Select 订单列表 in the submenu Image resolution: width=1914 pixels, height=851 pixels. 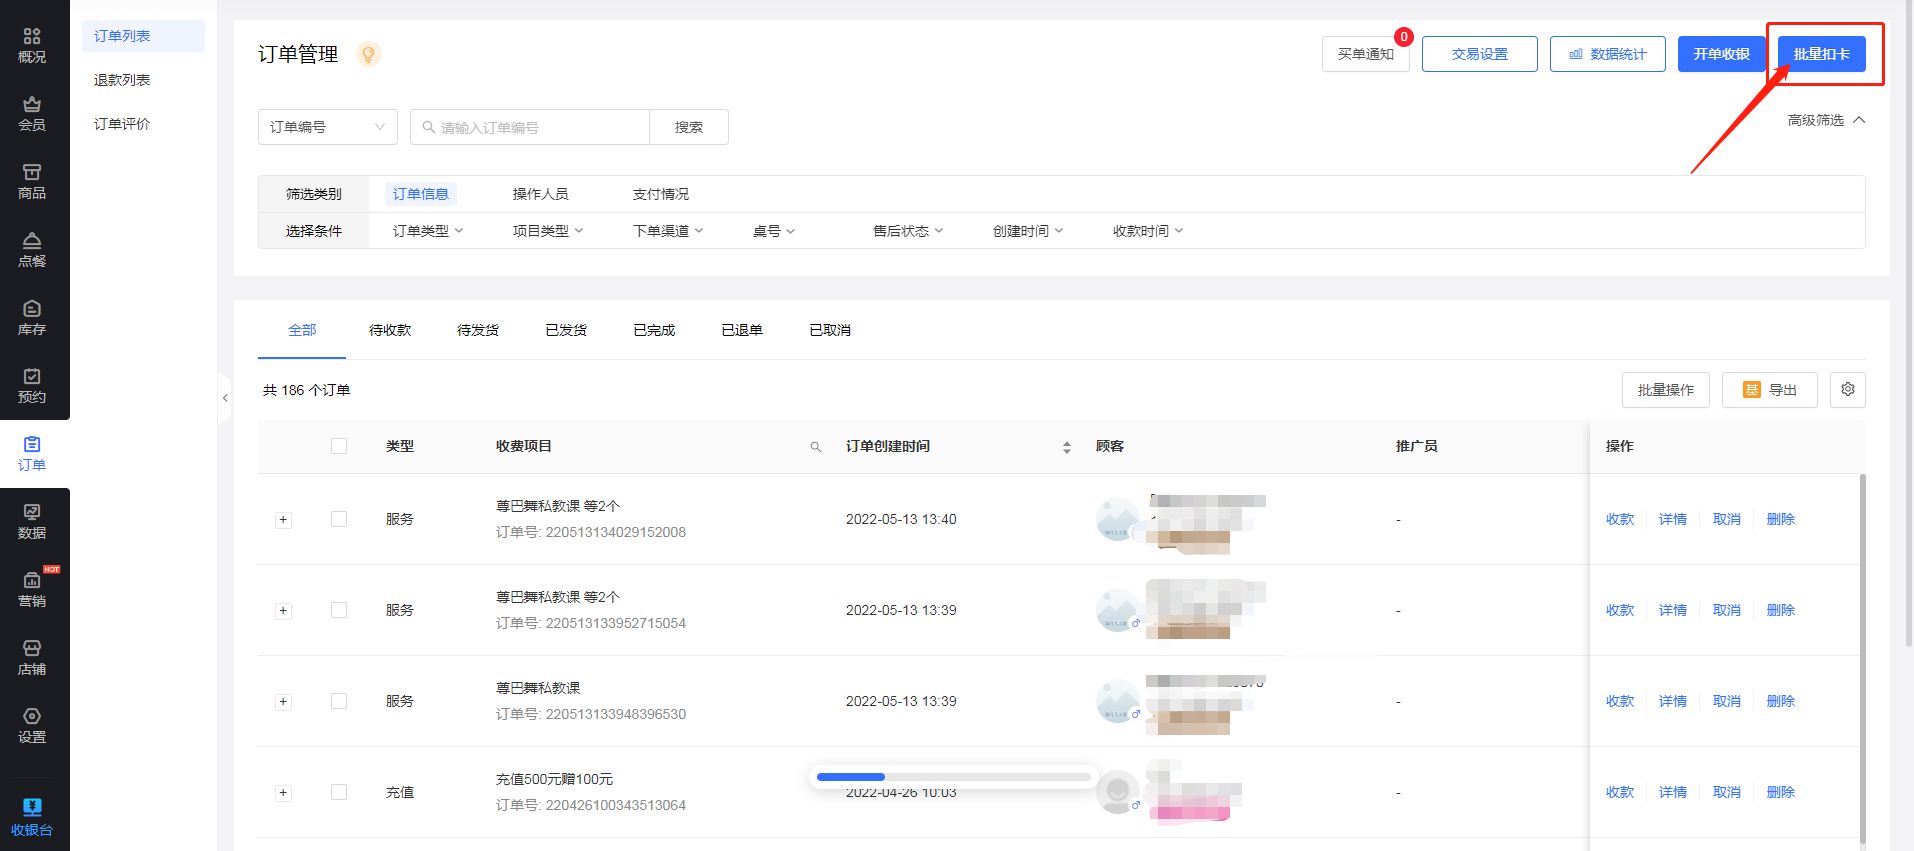[143, 36]
